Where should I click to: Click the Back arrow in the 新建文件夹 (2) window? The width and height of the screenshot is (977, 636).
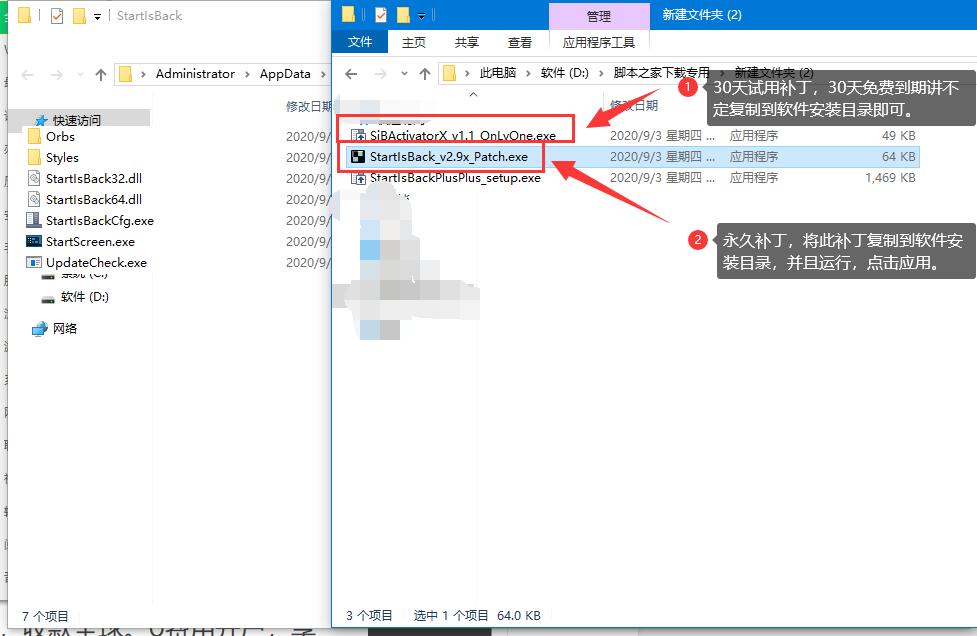point(351,74)
